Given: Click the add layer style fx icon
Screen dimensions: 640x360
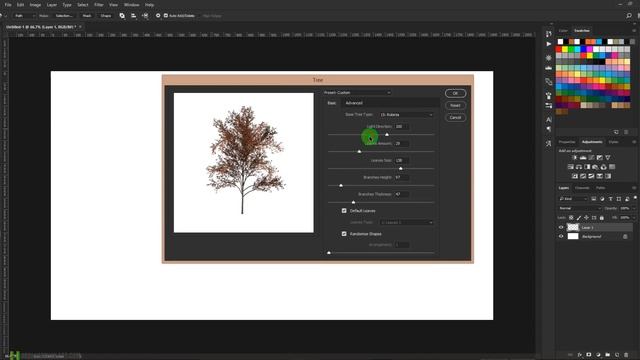Looking at the screenshot, I should (x=580, y=355).
